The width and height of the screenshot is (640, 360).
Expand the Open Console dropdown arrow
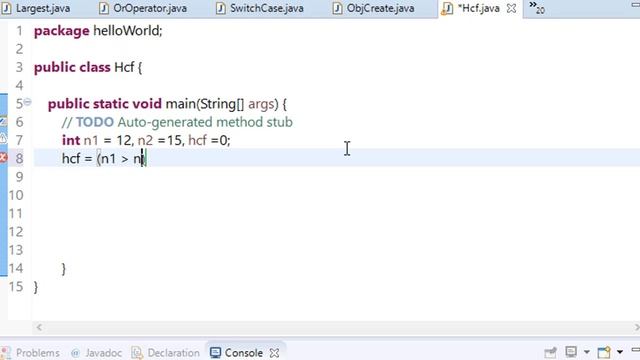pos(620,352)
